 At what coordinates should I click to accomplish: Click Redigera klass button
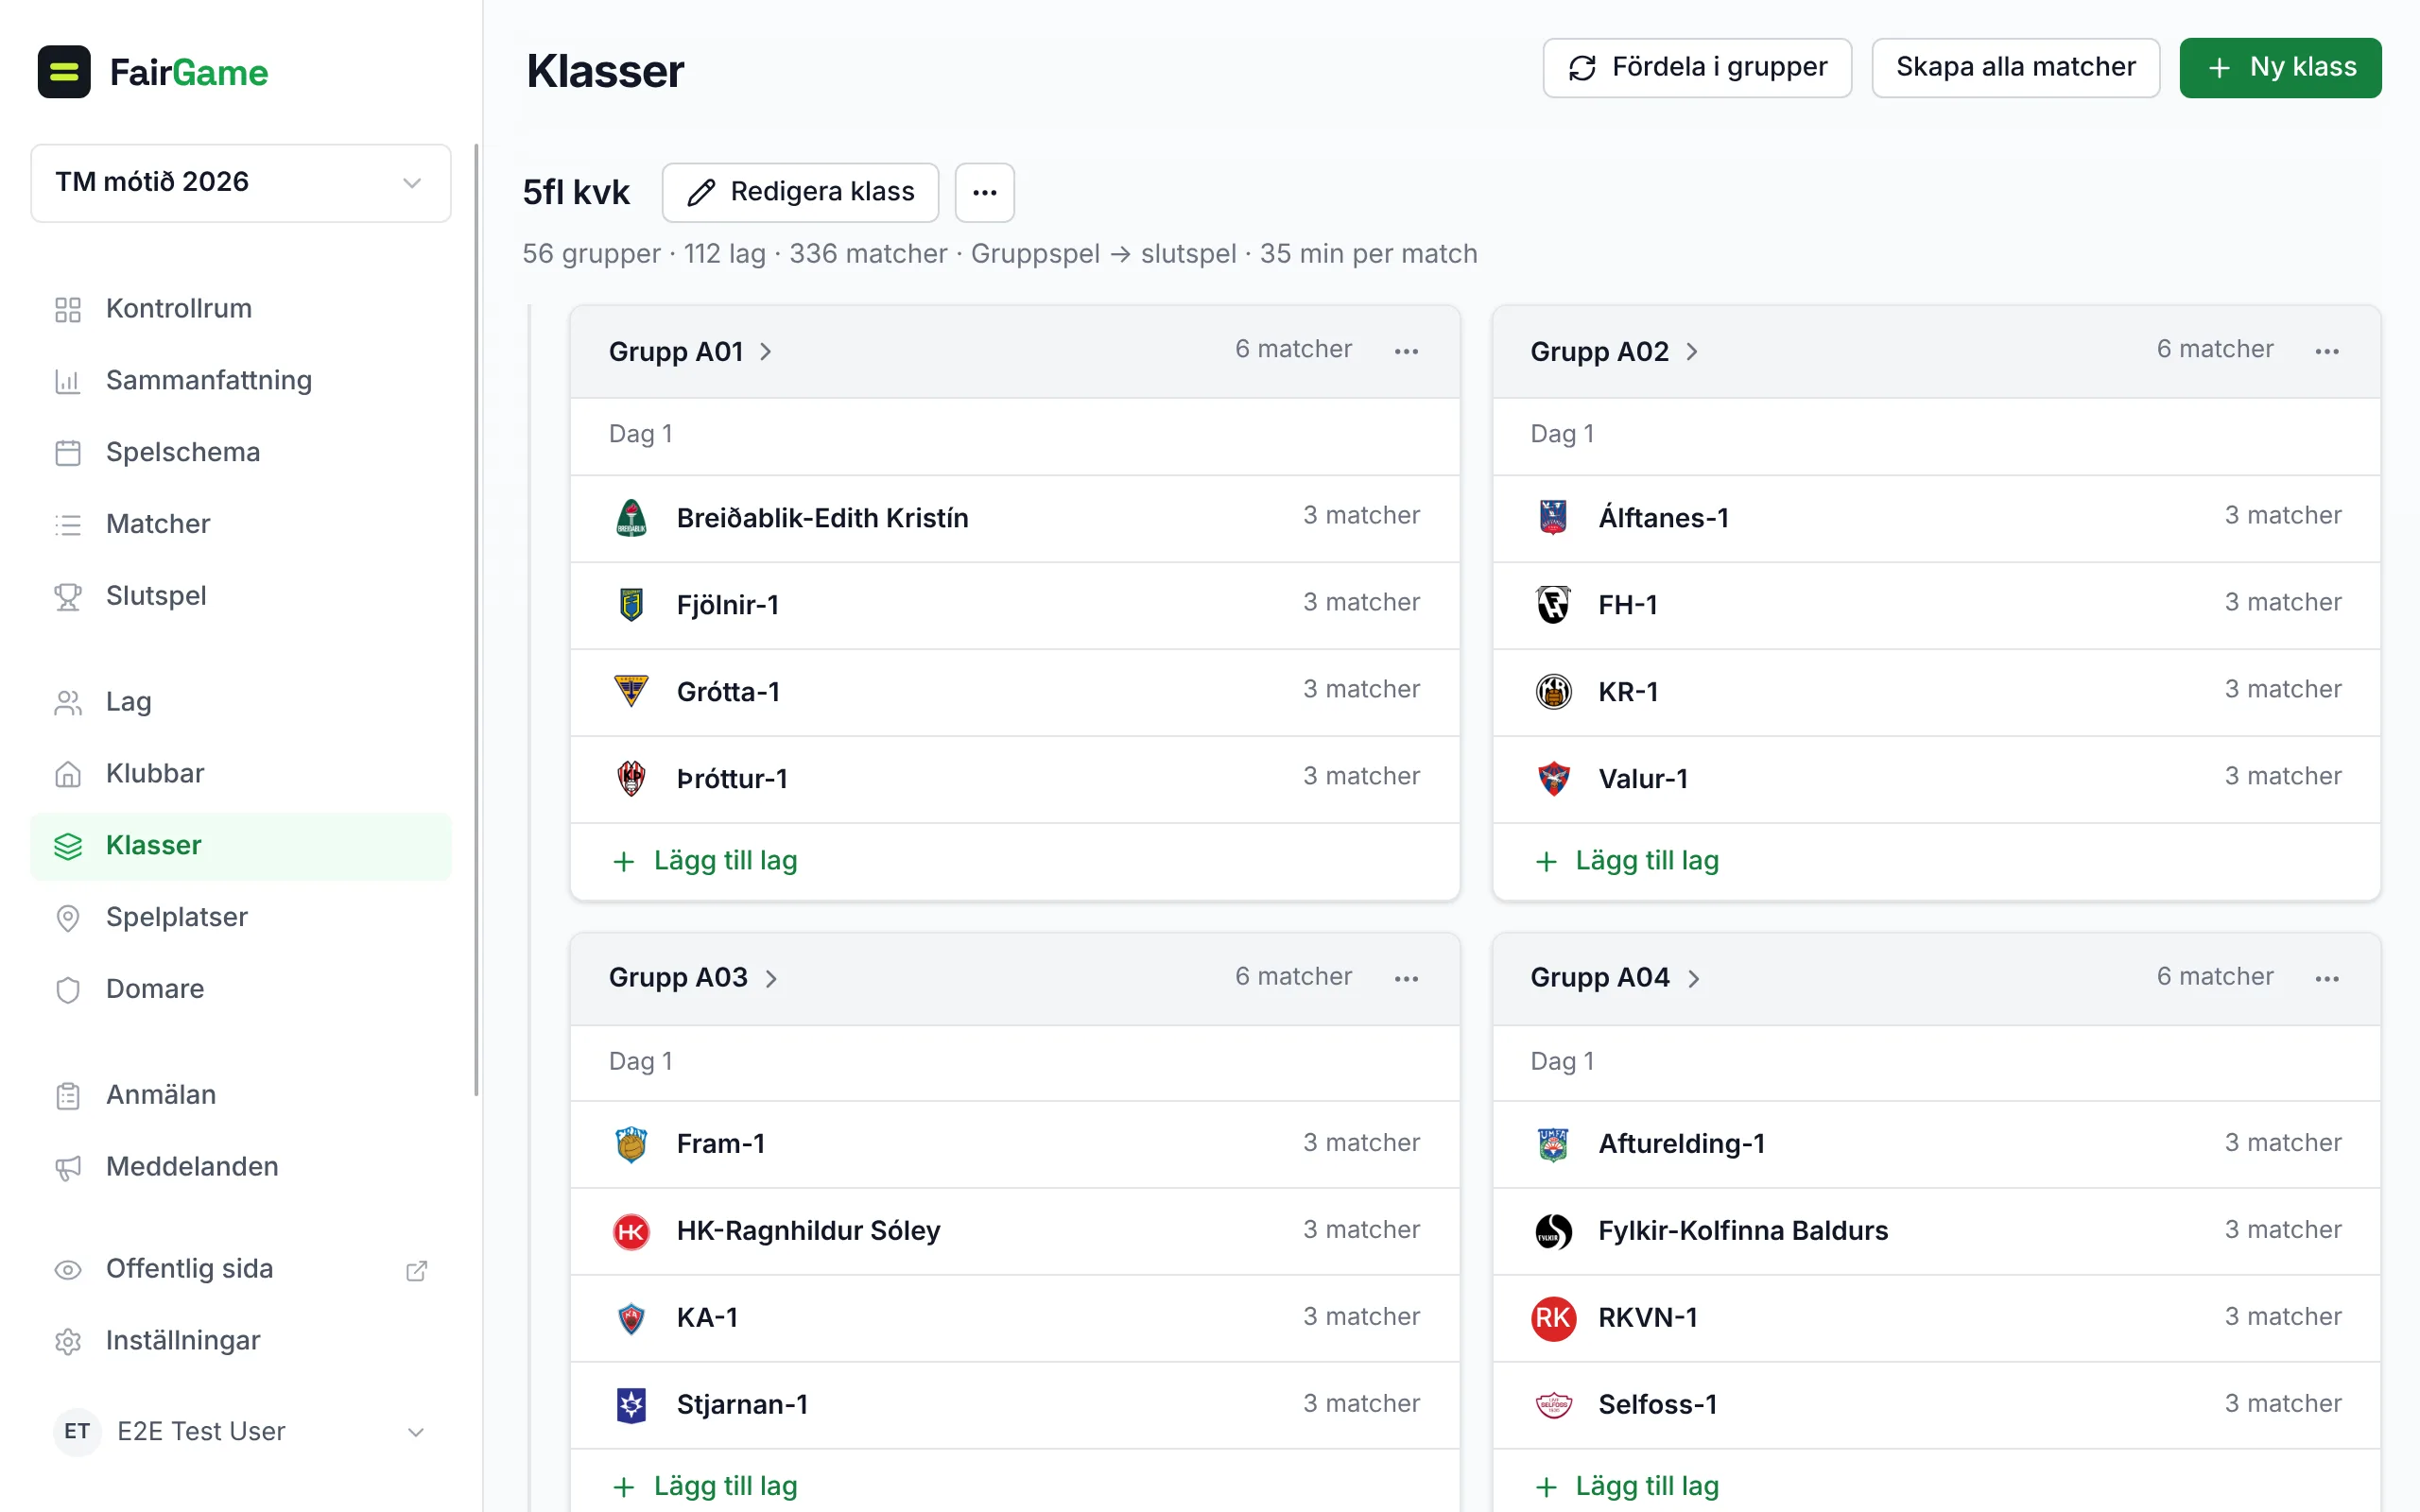click(x=800, y=192)
